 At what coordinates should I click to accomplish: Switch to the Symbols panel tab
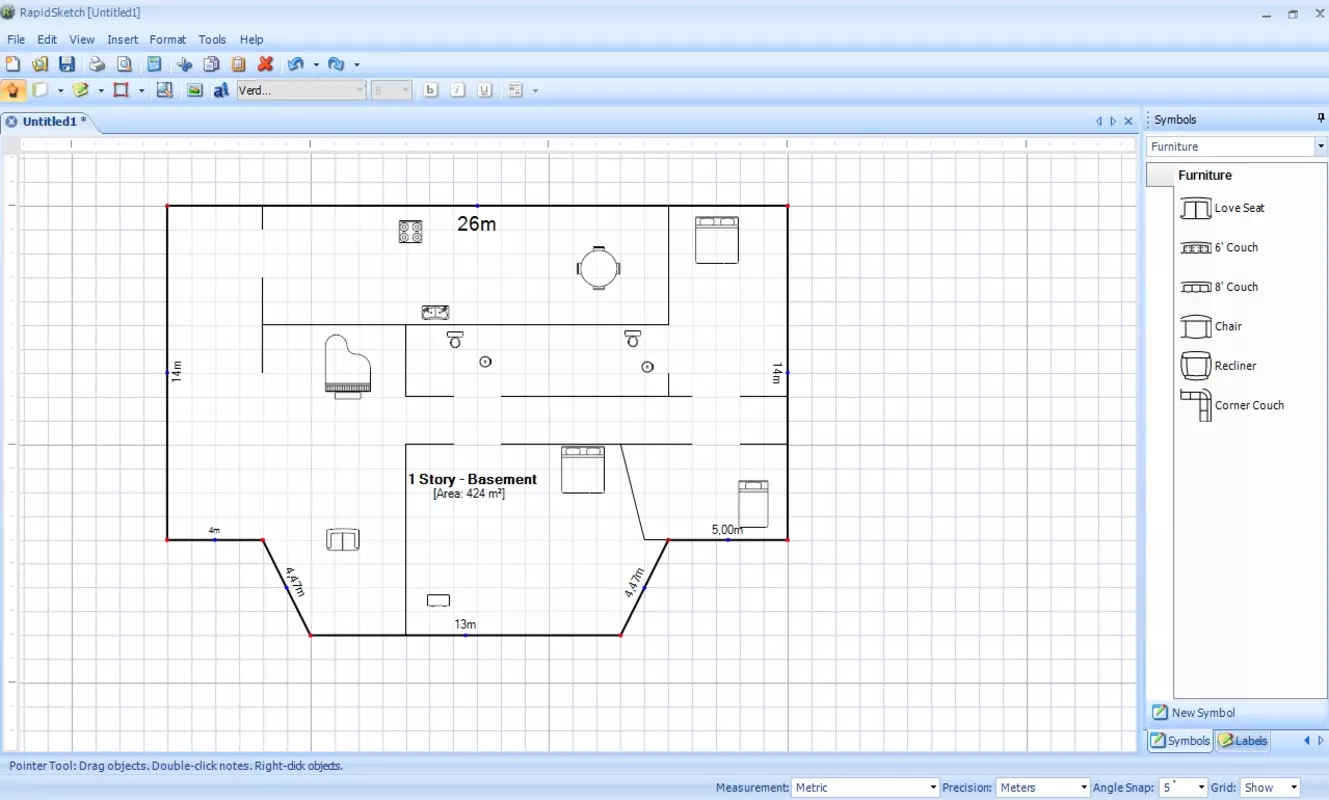(1180, 741)
